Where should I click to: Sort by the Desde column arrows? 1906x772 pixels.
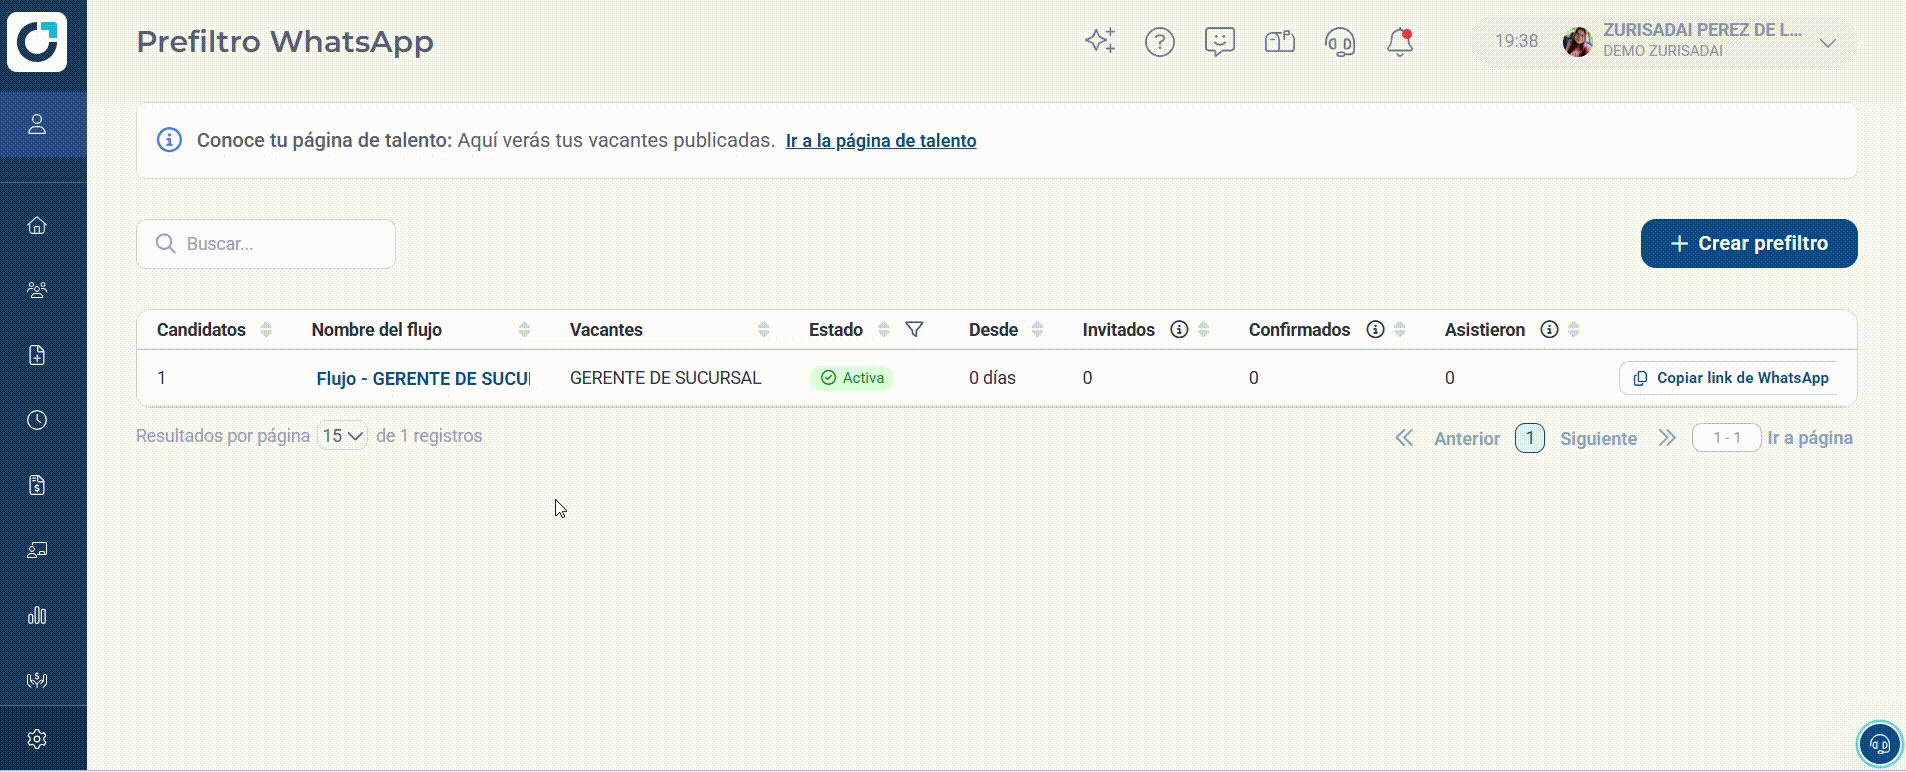coord(1037,329)
